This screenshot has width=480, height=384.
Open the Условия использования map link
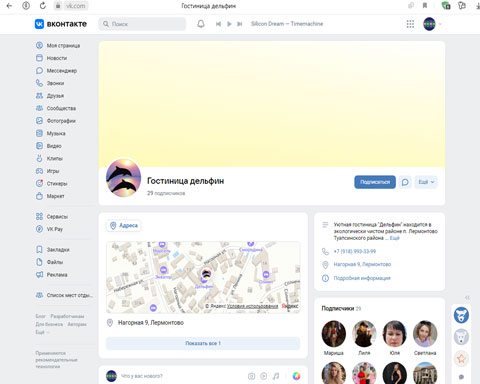[x=252, y=306]
